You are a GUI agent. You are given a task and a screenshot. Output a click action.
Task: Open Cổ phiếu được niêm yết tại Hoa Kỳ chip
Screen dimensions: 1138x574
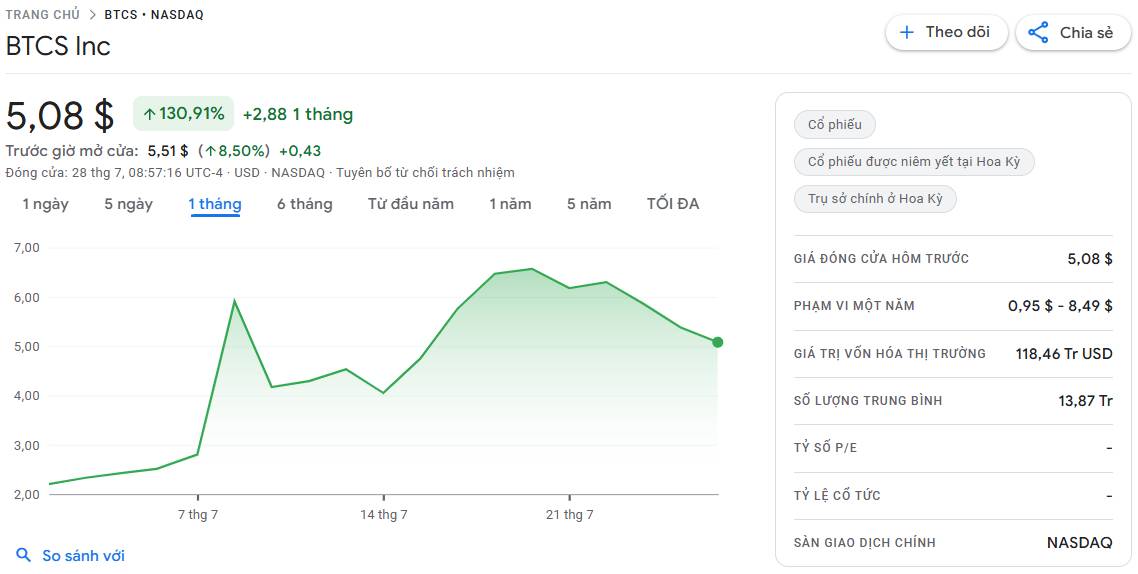(914, 162)
